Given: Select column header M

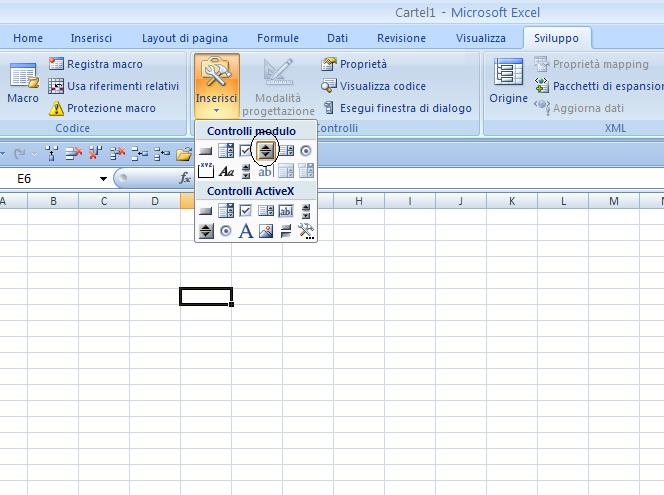Looking at the screenshot, I should pyautogui.click(x=614, y=201).
